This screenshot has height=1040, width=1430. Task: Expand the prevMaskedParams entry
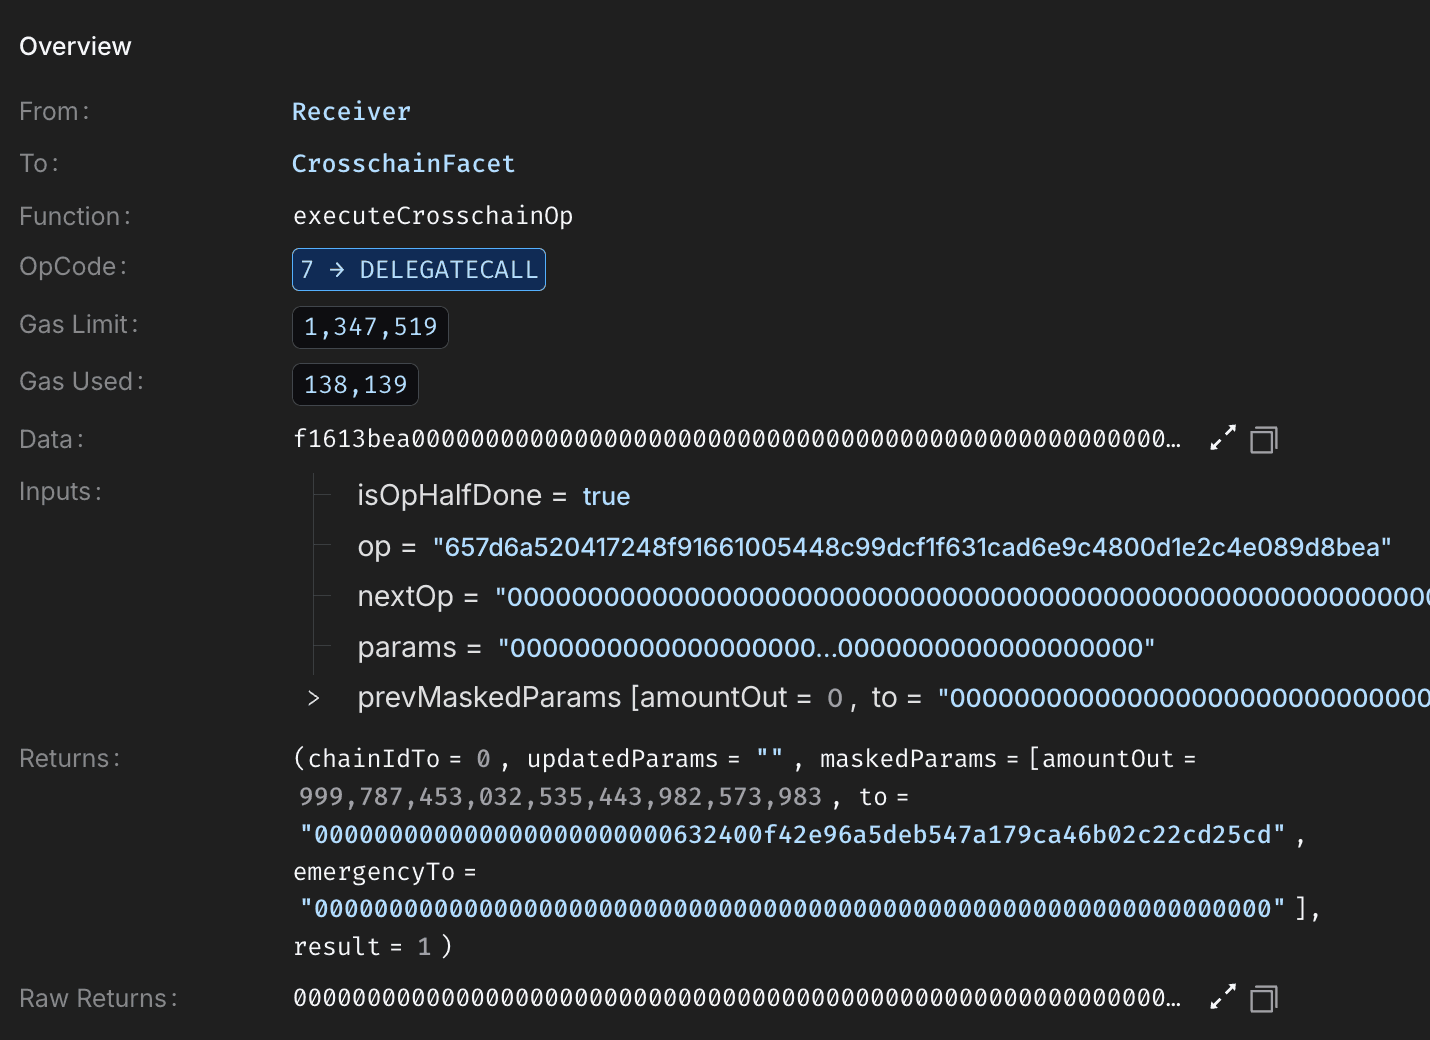pyautogui.click(x=314, y=697)
